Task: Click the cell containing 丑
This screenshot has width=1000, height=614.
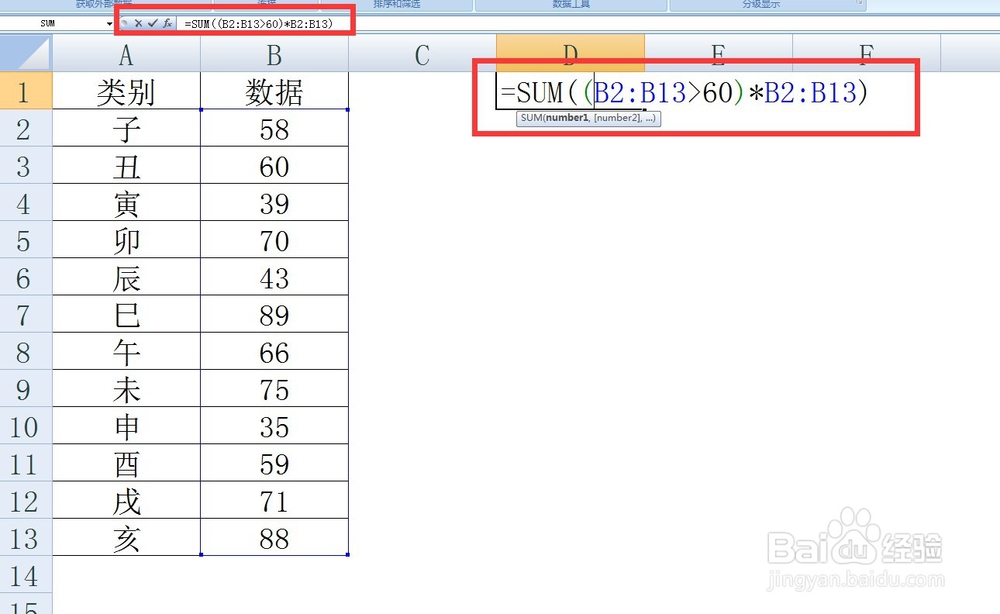Action: (x=126, y=166)
